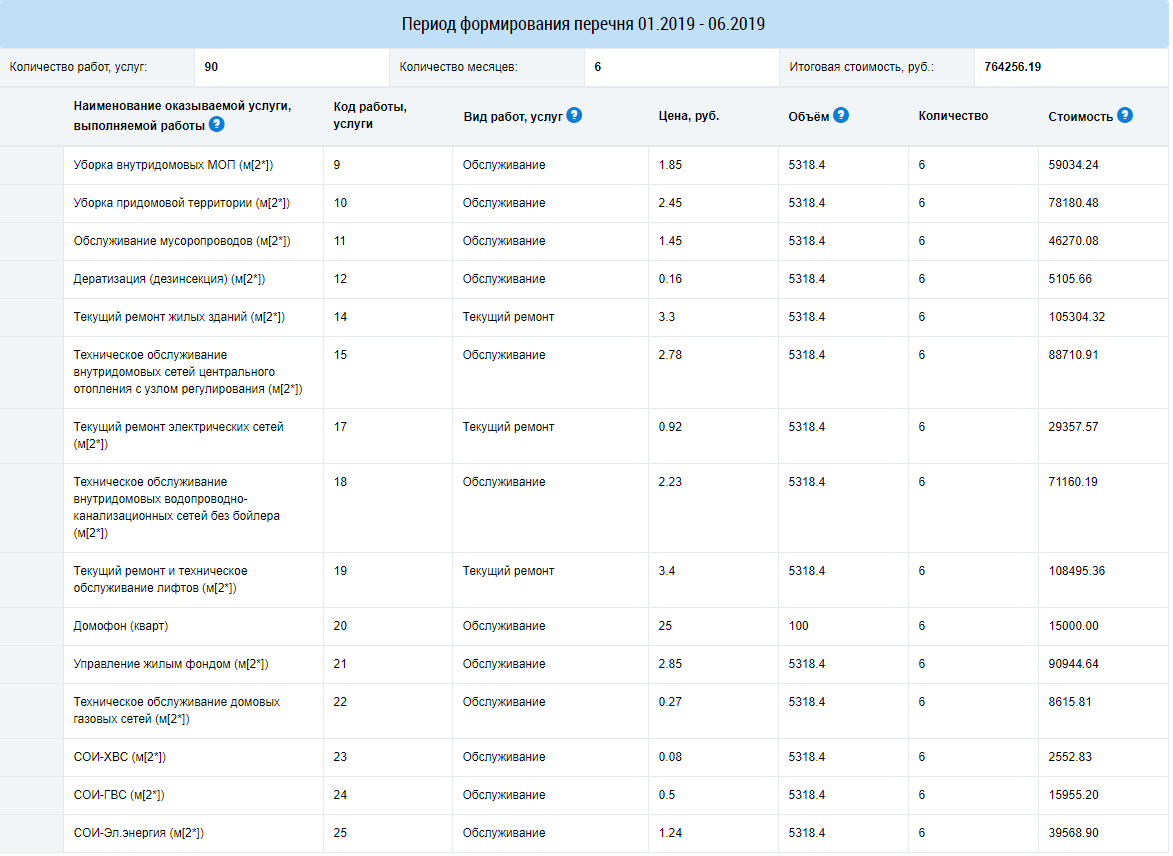Click work code 15
The height and width of the screenshot is (856, 1173).
pos(340,355)
